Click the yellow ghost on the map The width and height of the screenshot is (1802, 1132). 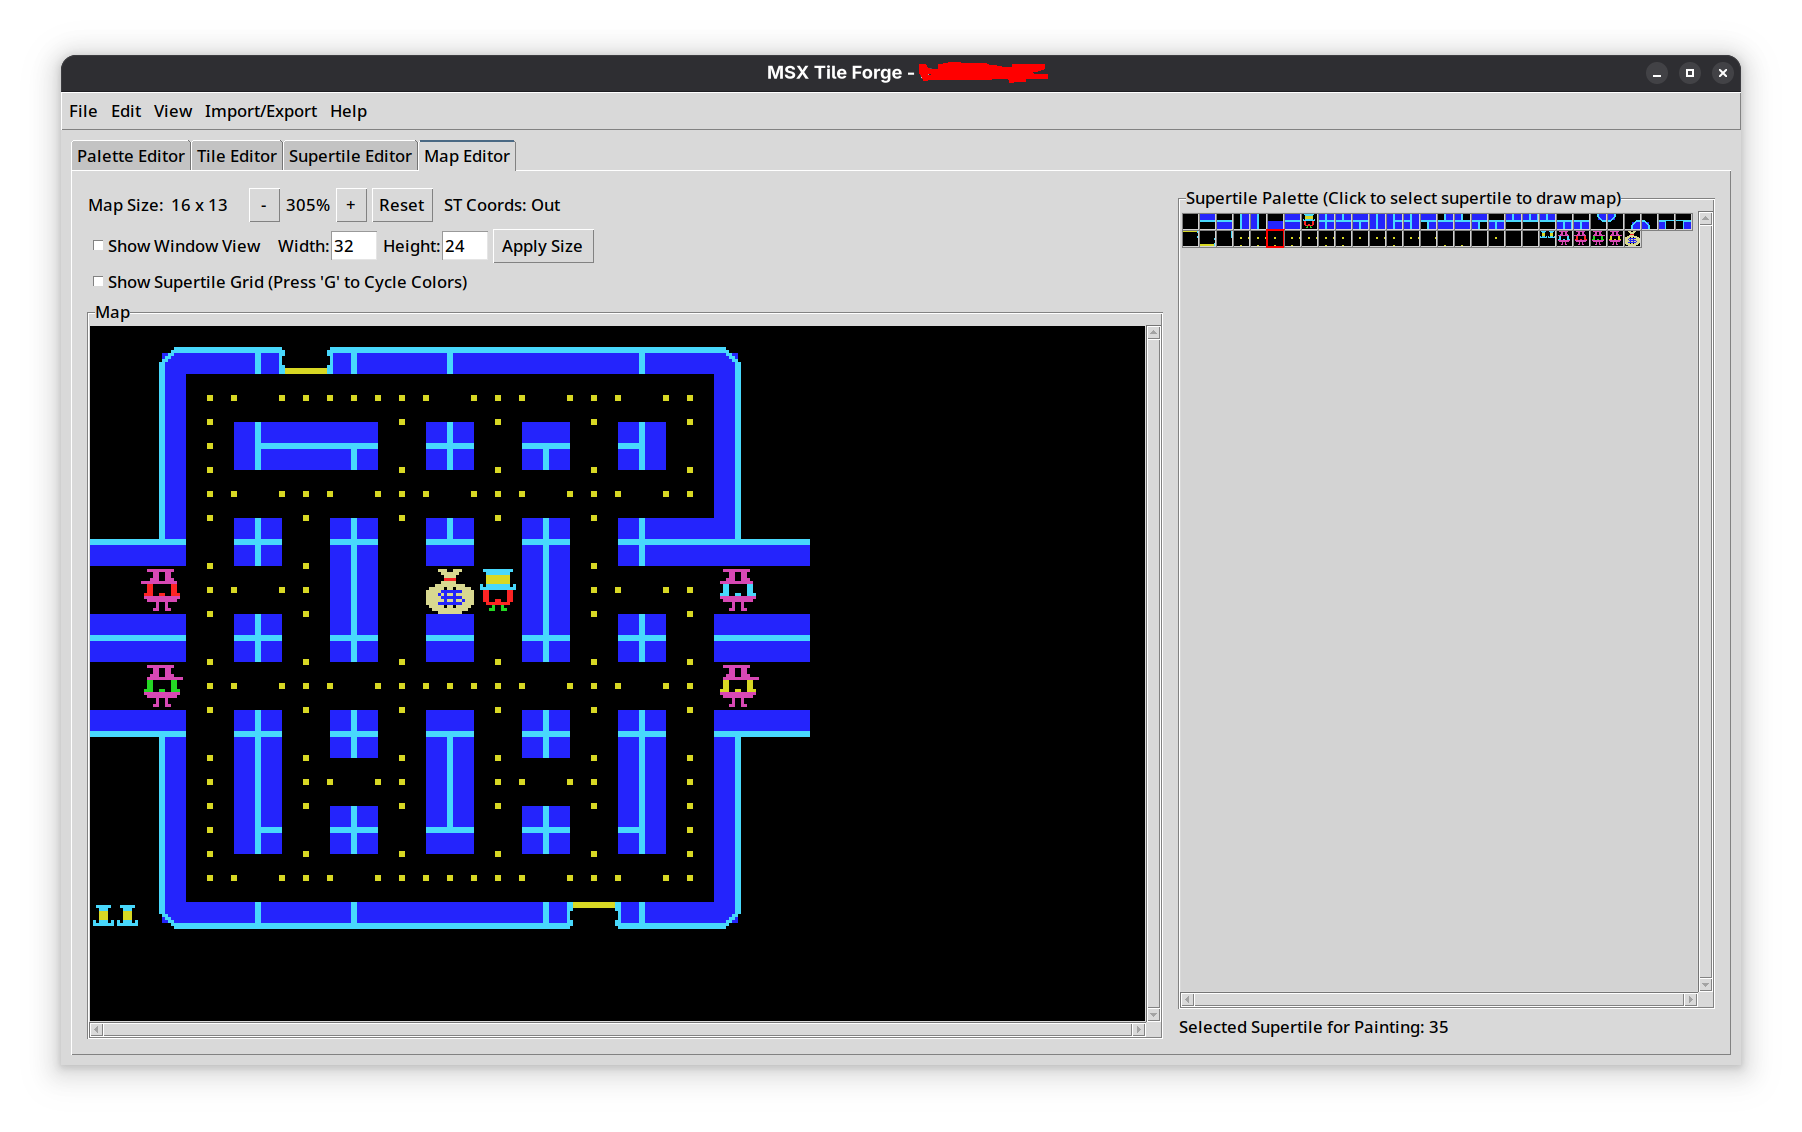[739, 686]
